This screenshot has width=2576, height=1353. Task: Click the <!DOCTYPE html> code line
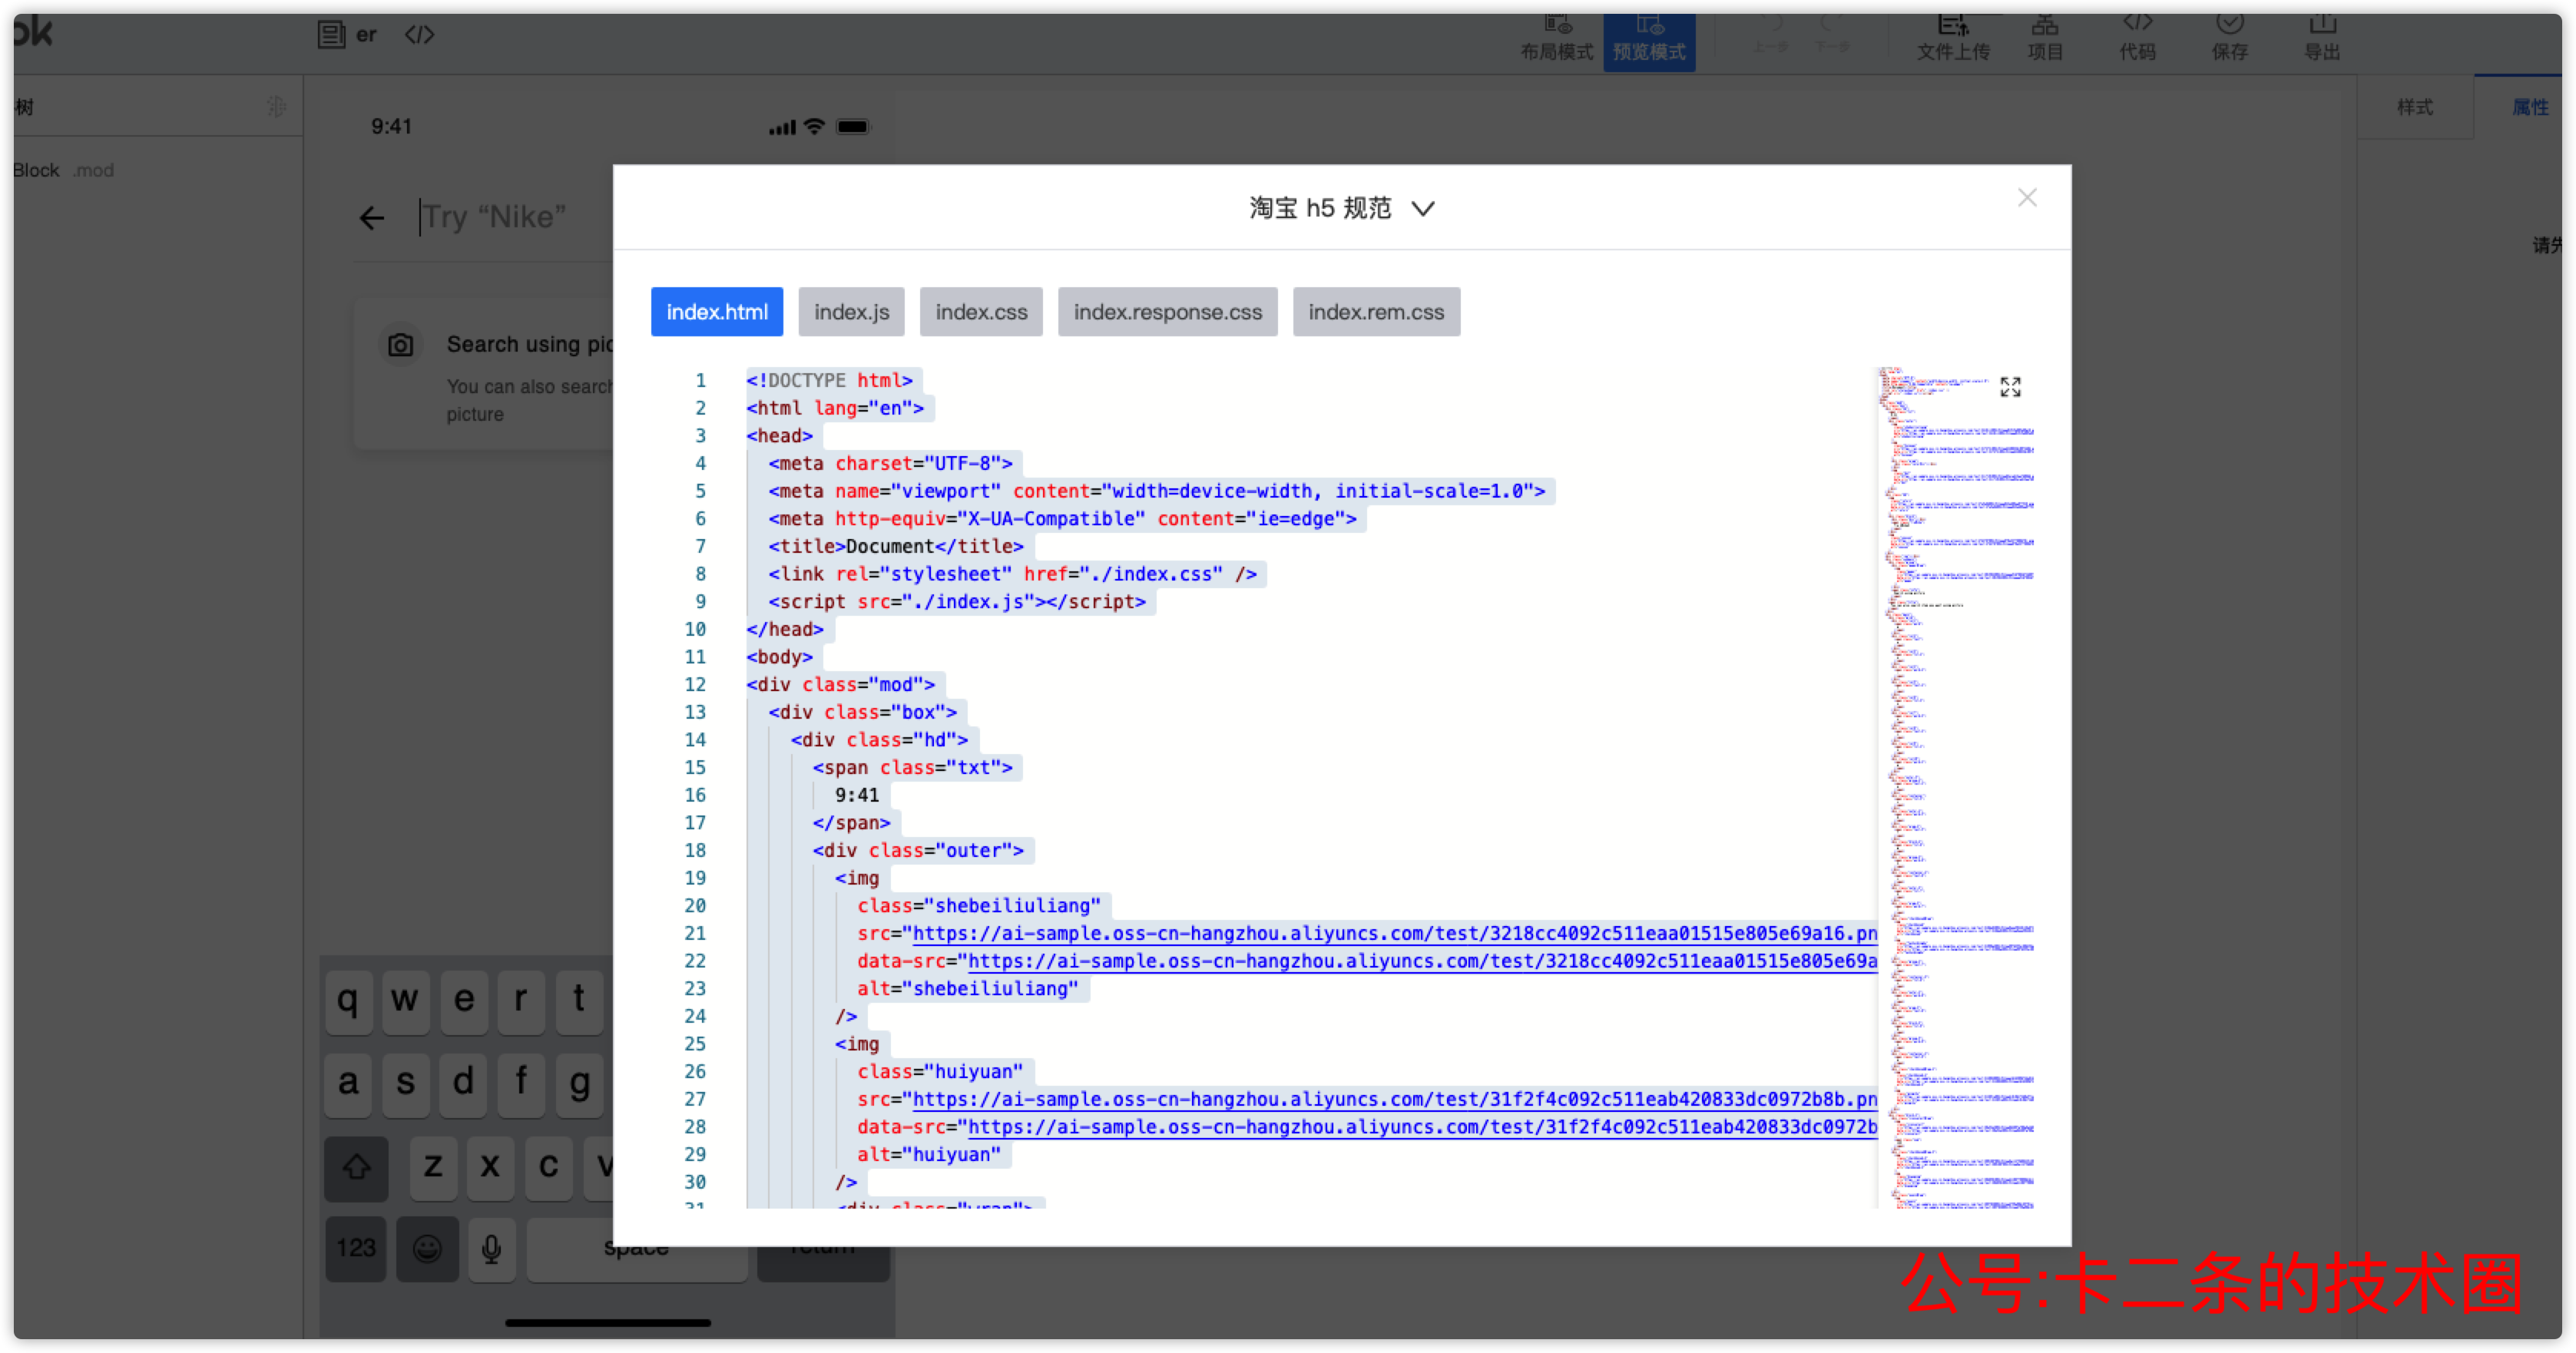pos(829,381)
